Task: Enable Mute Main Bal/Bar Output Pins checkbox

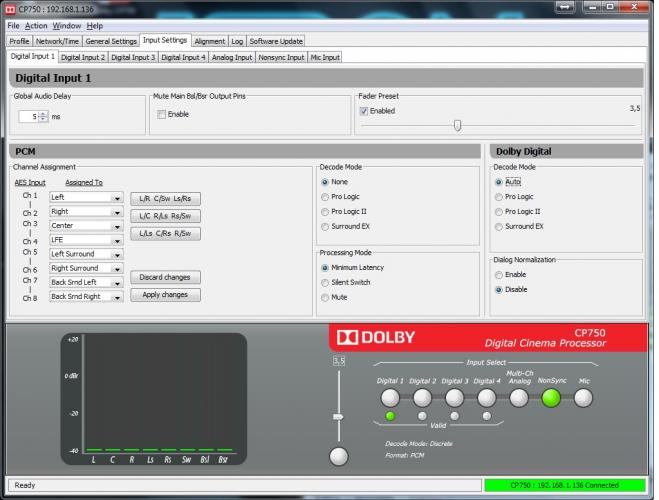Action: pyautogui.click(x=162, y=115)
